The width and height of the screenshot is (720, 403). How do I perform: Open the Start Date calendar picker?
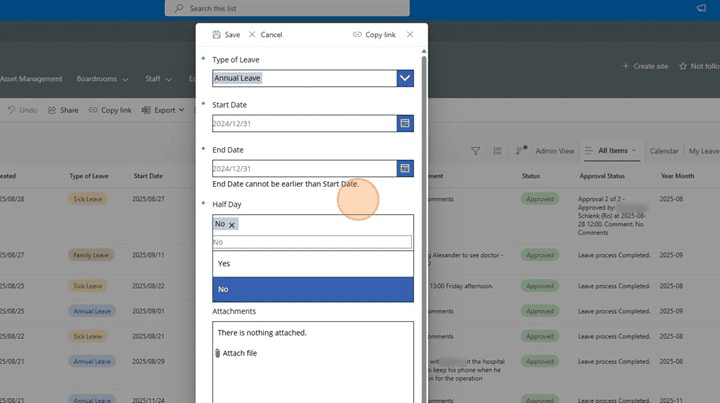405,124
